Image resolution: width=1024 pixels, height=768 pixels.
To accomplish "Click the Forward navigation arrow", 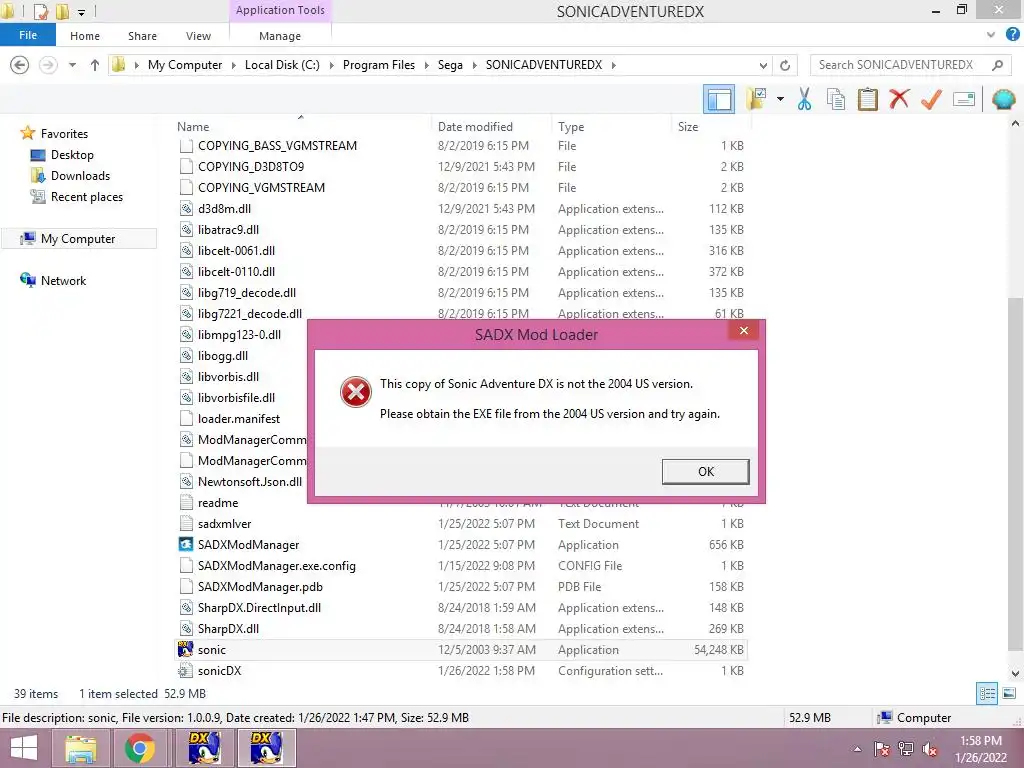I will coord(48,65).
